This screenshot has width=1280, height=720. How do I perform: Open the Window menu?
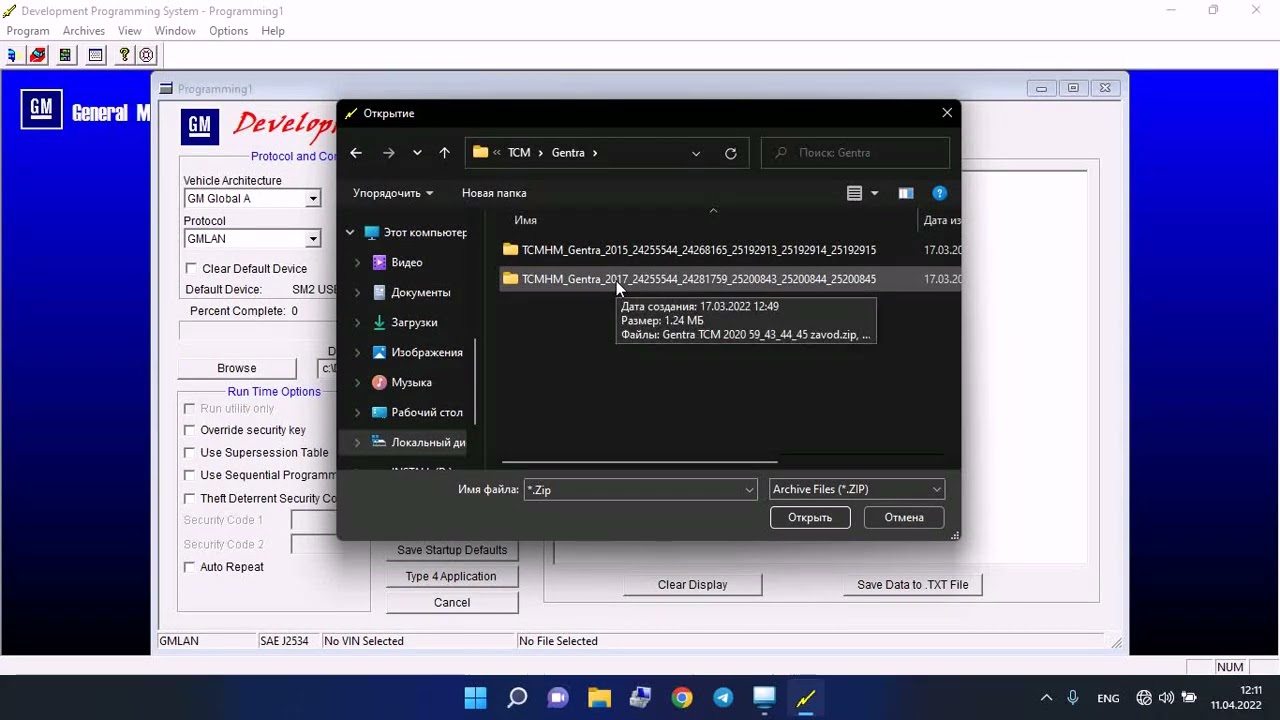[x=175, y=31]
